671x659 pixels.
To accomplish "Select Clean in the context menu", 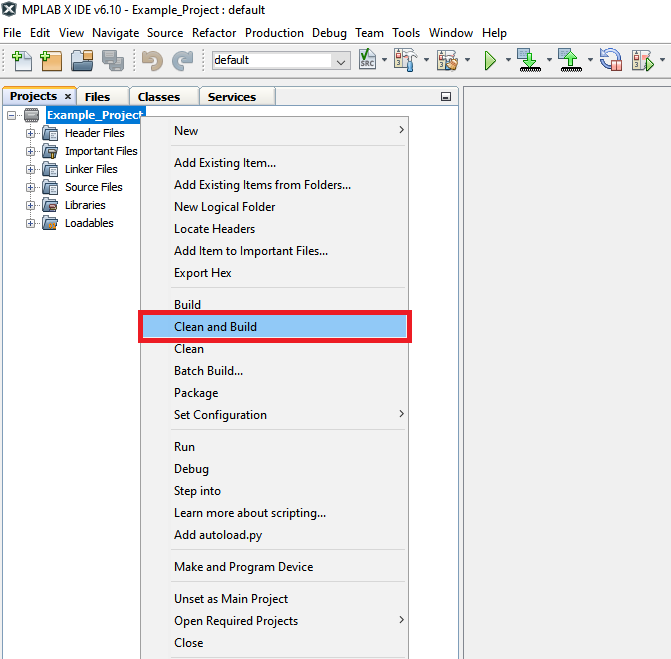I will [274, 349].
